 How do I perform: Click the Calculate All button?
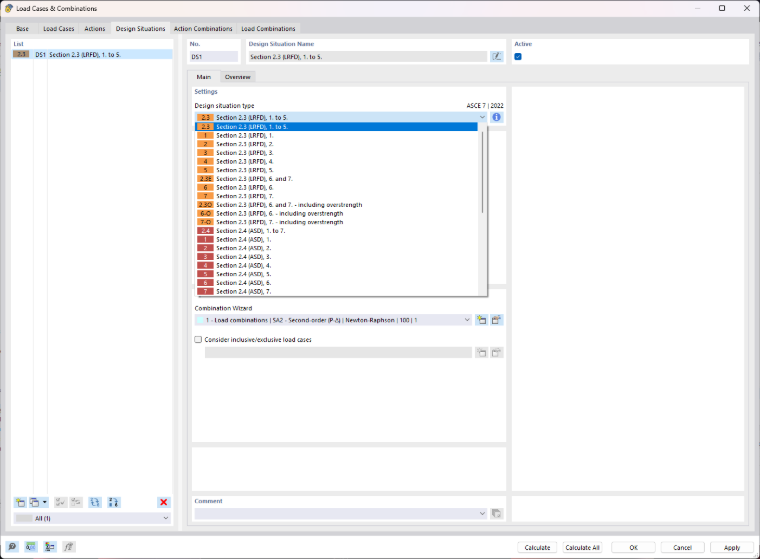[582, 547]
